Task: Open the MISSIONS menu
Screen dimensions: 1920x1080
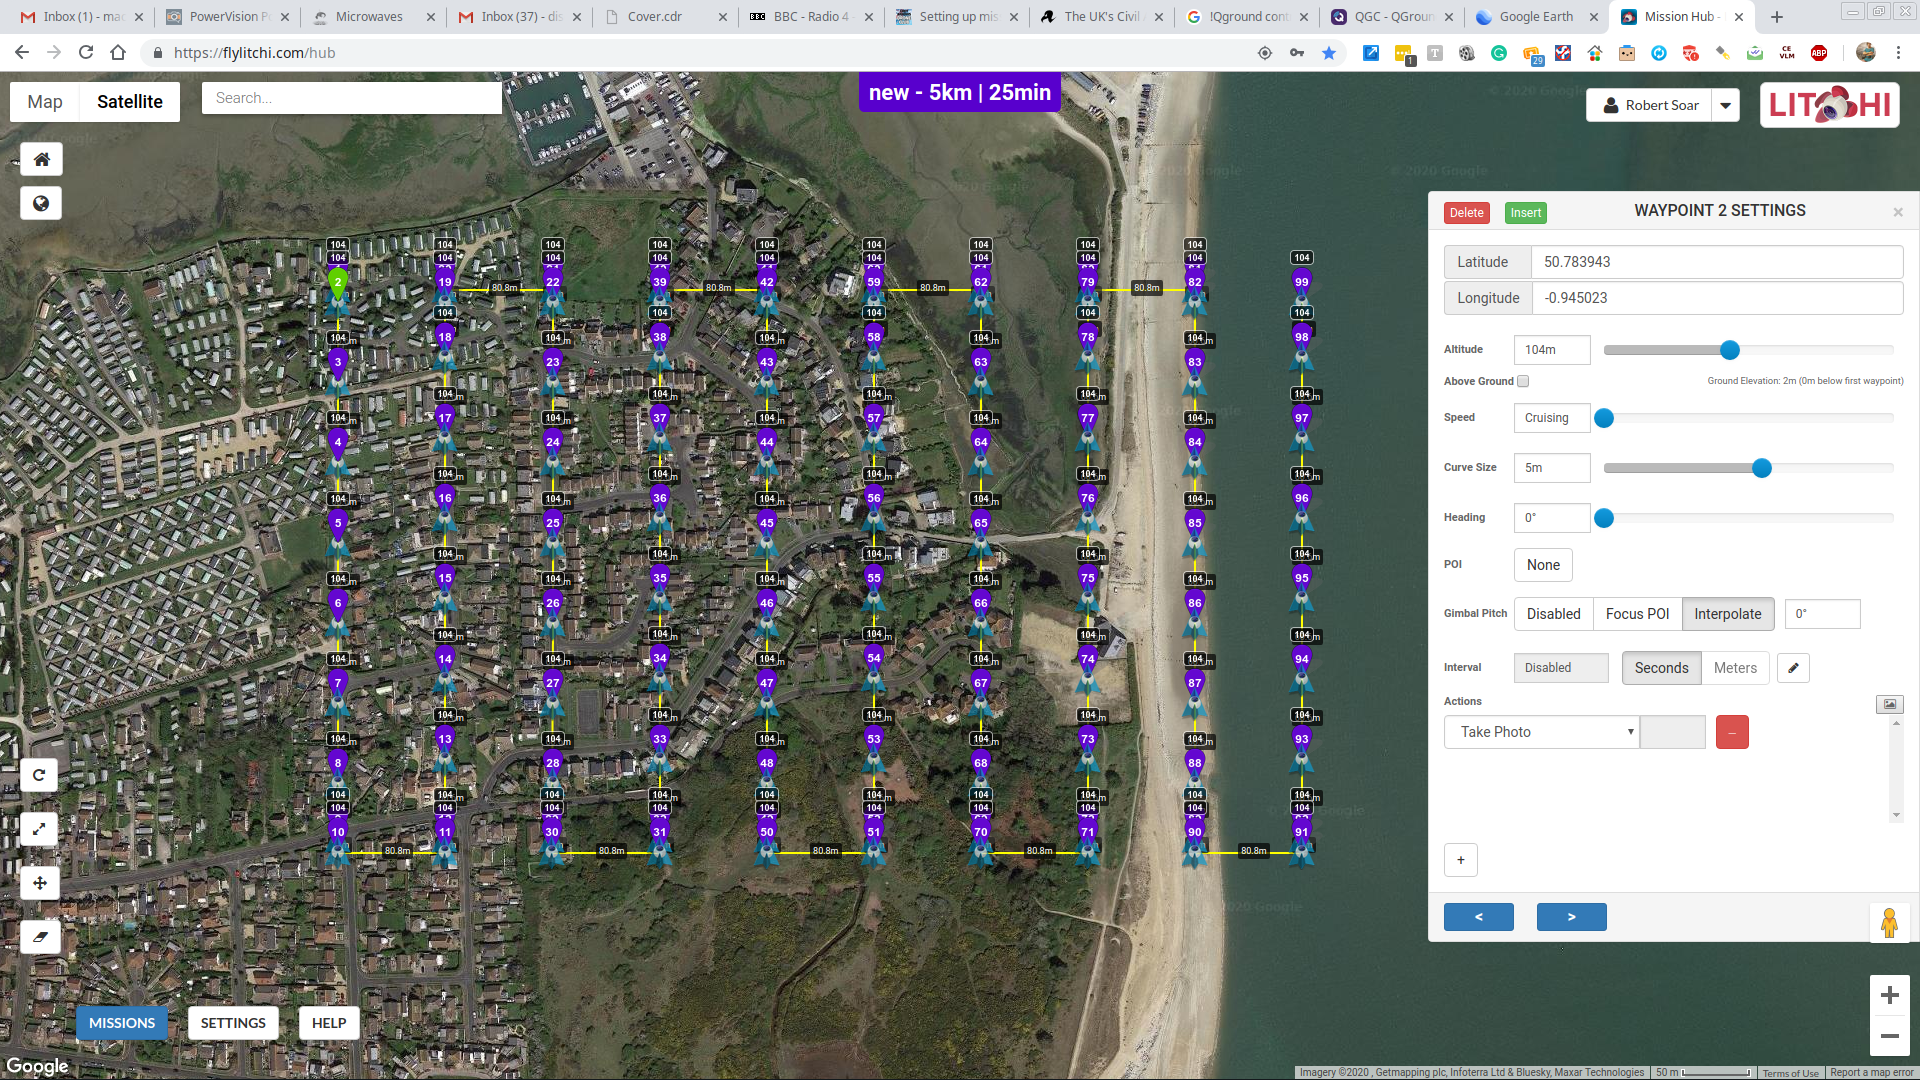Action: [122, 1023]
